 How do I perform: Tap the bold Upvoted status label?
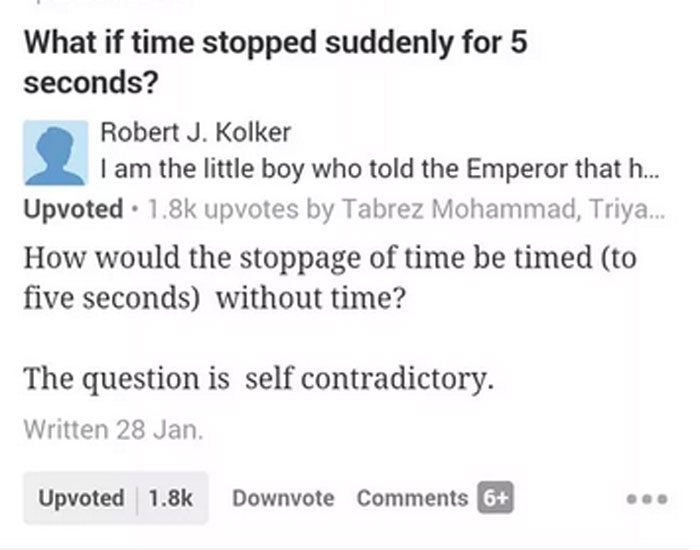[x=73, y=209]
